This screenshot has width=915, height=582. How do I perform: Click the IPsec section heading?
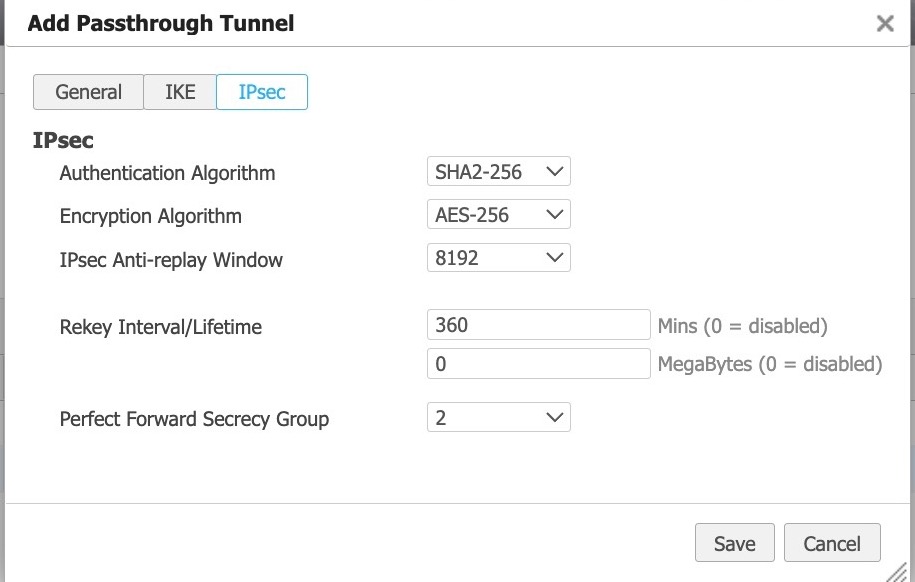point(63,141)
